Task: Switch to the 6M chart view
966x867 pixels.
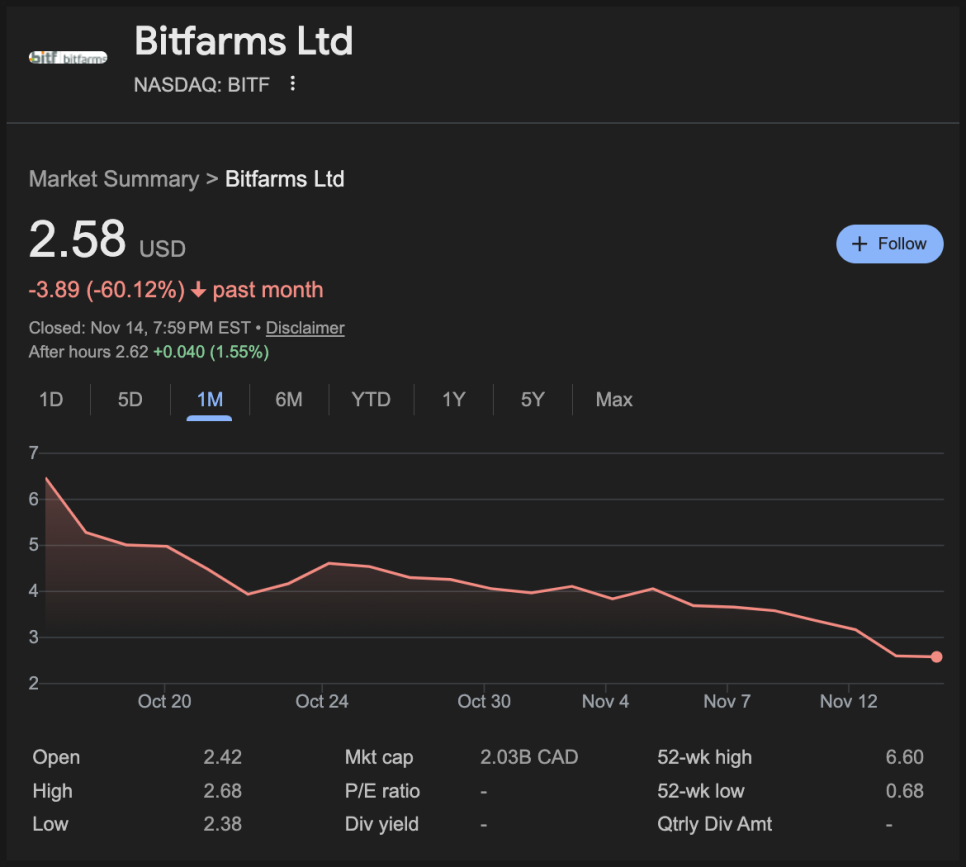Action: click(289, 400)
